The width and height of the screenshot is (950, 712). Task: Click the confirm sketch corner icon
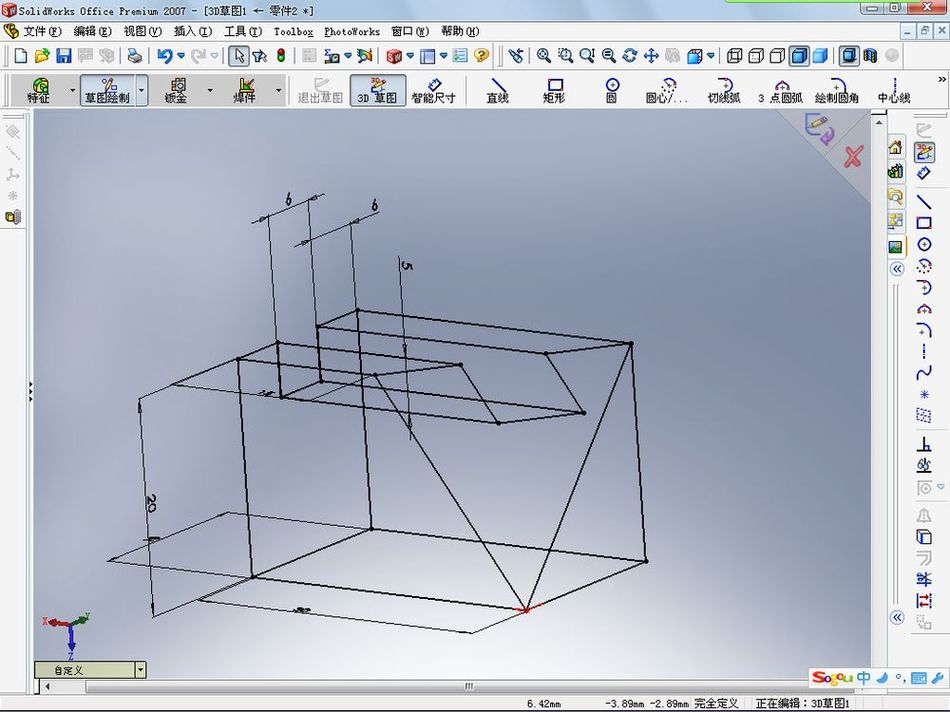819,130
